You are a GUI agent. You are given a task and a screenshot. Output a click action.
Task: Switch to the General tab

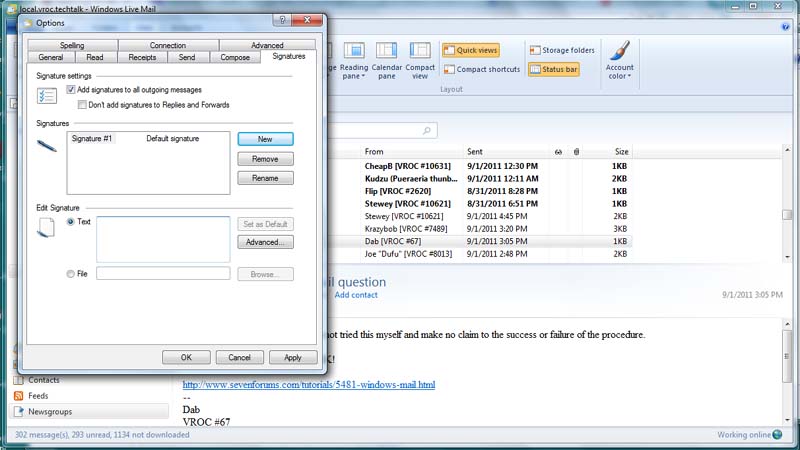click(x=51, y=57)
